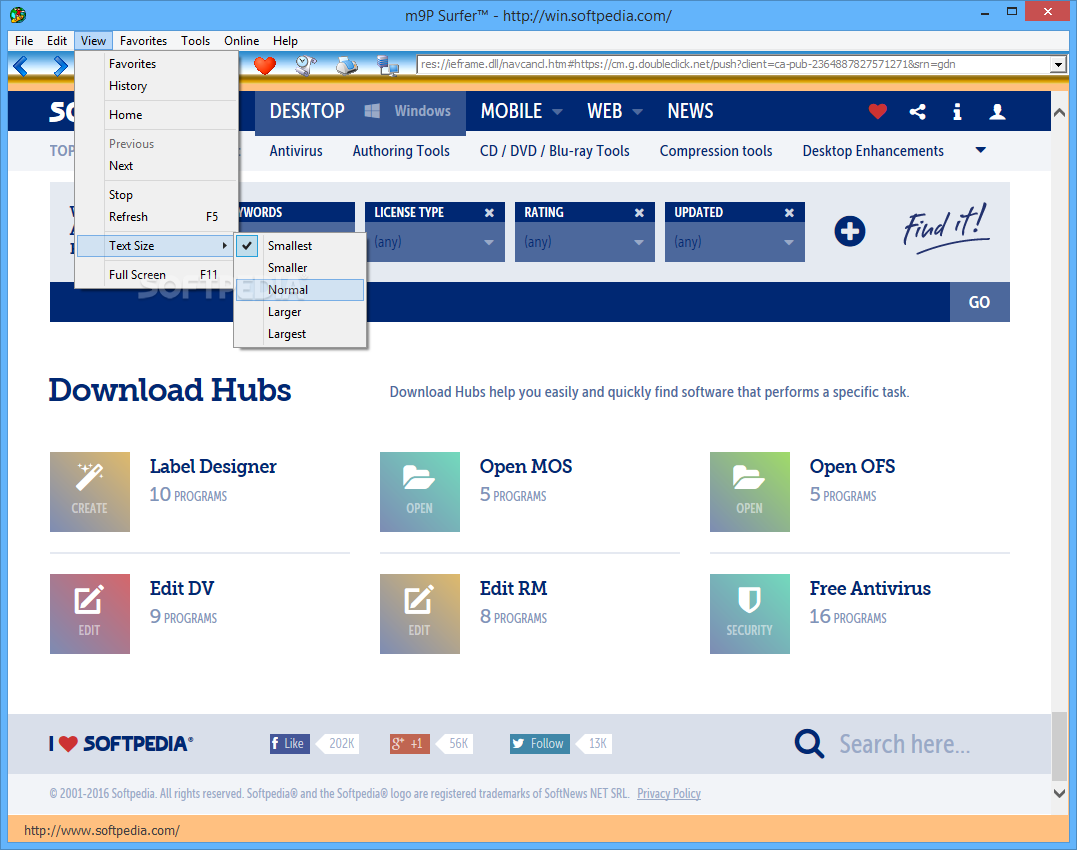This screenshot has height=850, width=1077.
Task: Click the blue Forward arrow toolbar icon
Action: pos(60,66)
